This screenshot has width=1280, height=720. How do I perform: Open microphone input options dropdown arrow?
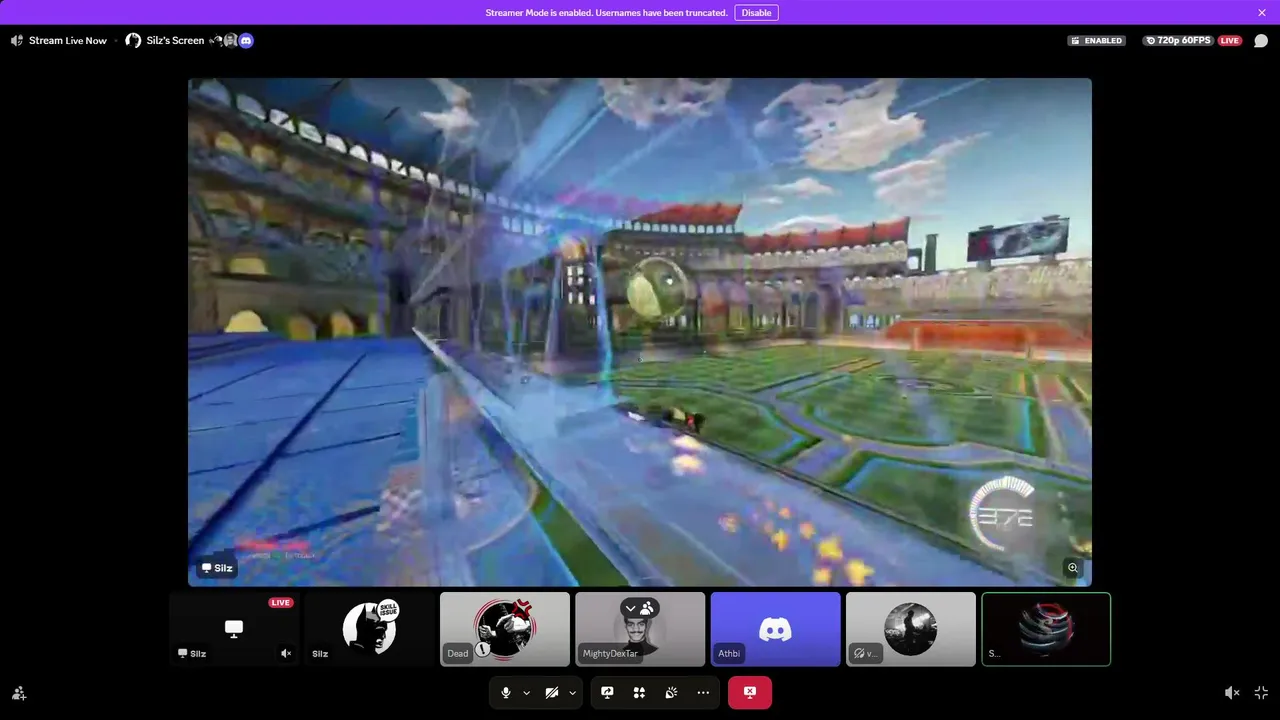click(526, 692)
